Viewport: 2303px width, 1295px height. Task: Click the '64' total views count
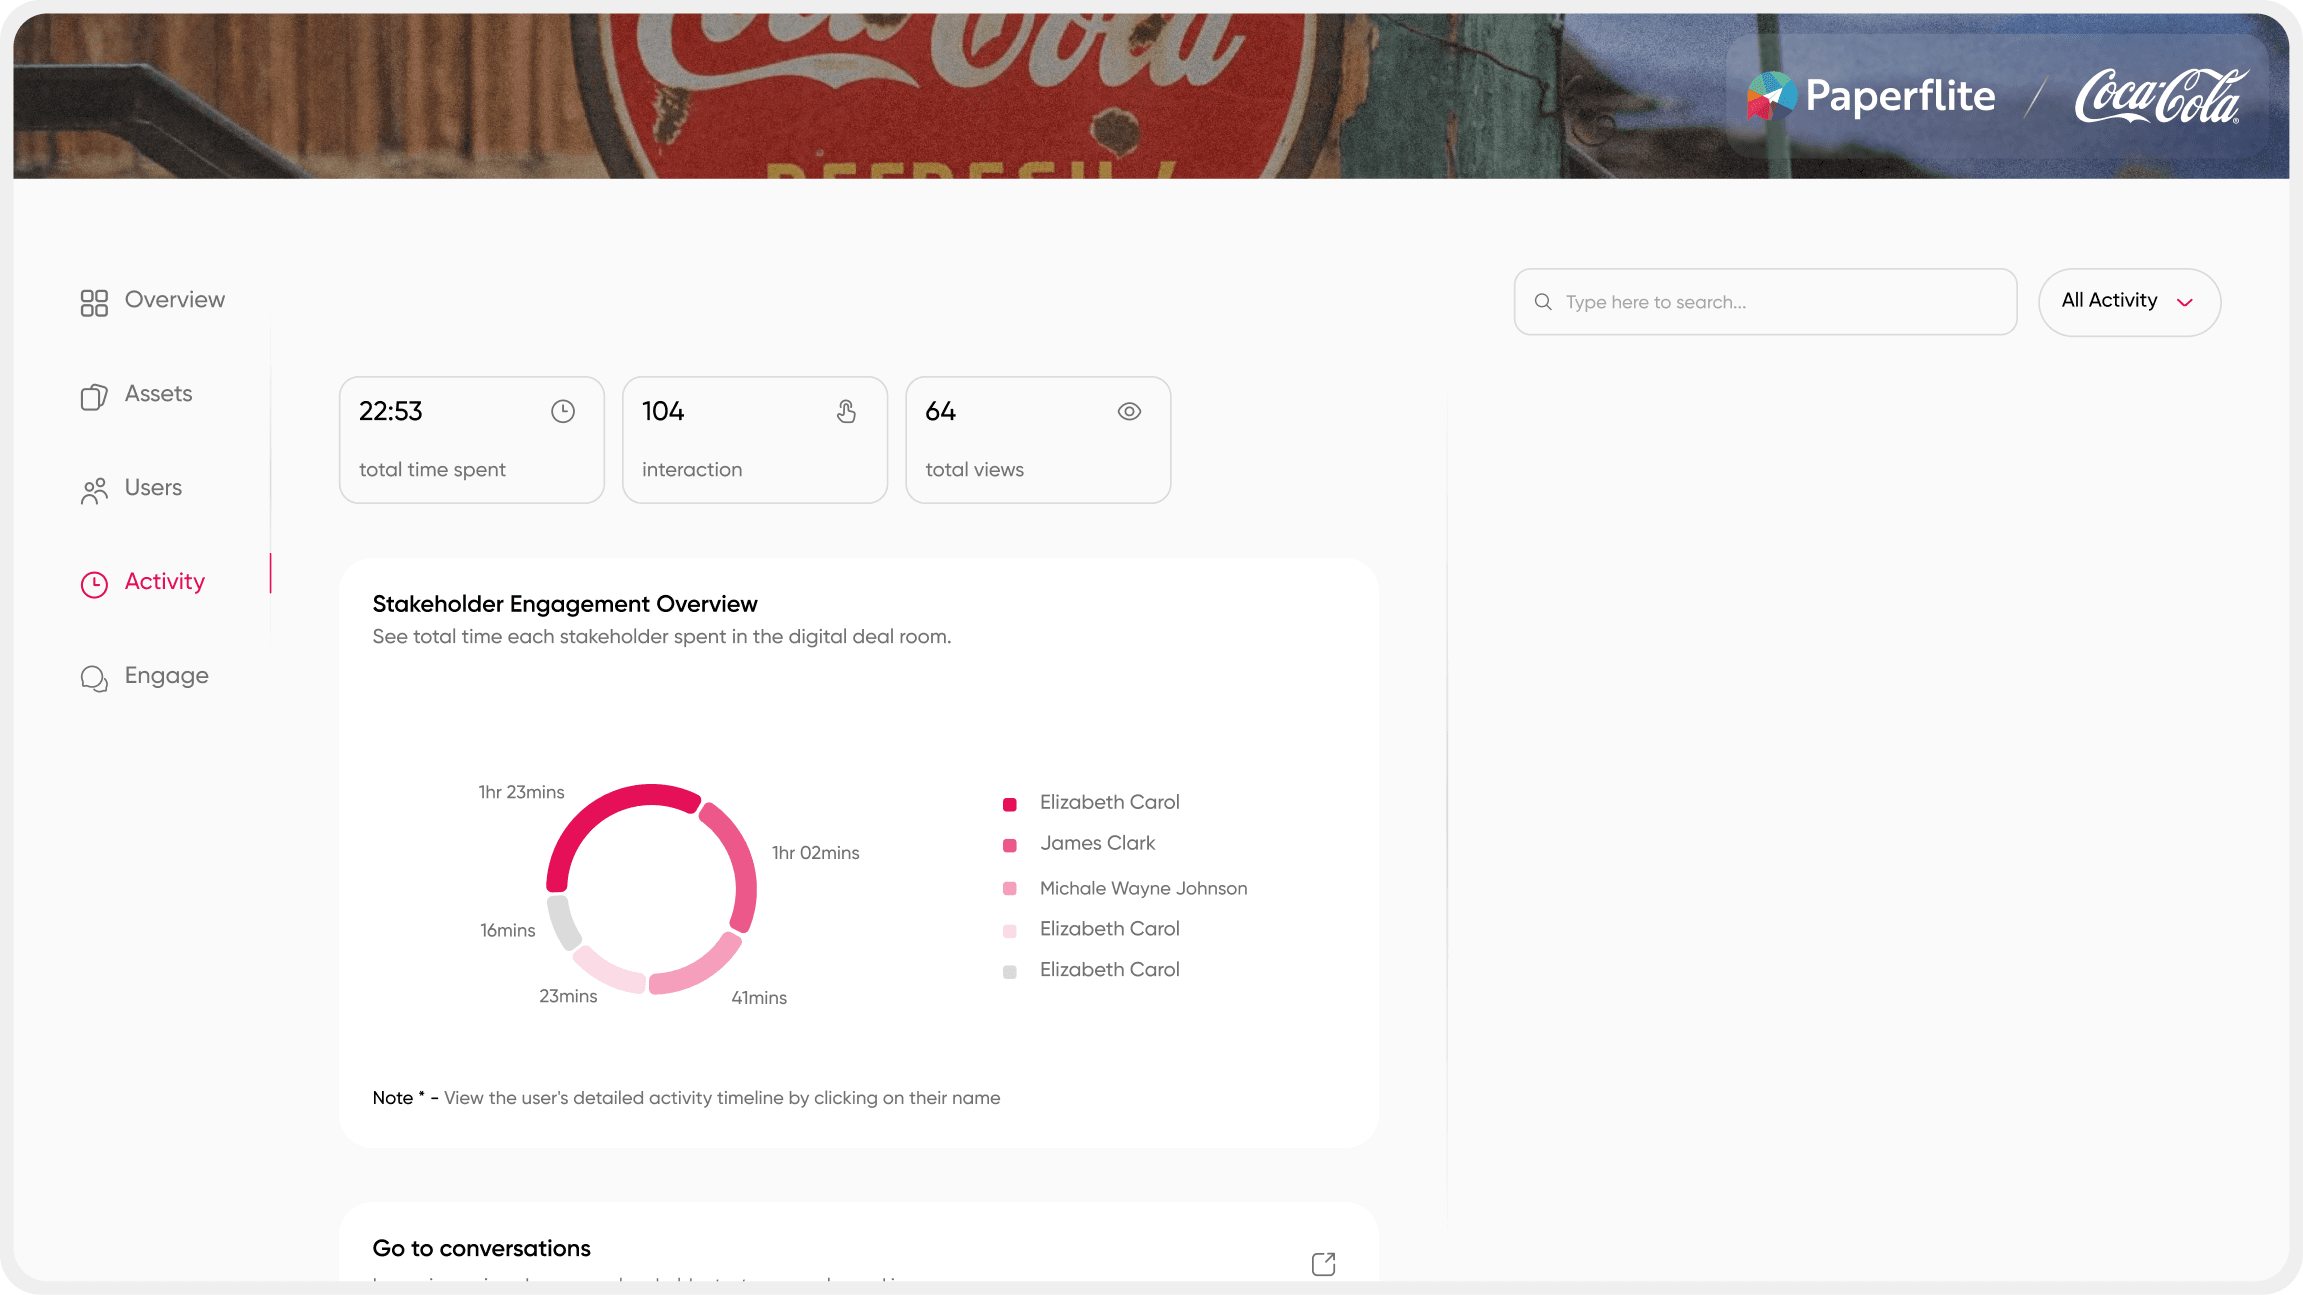point(940,411)
